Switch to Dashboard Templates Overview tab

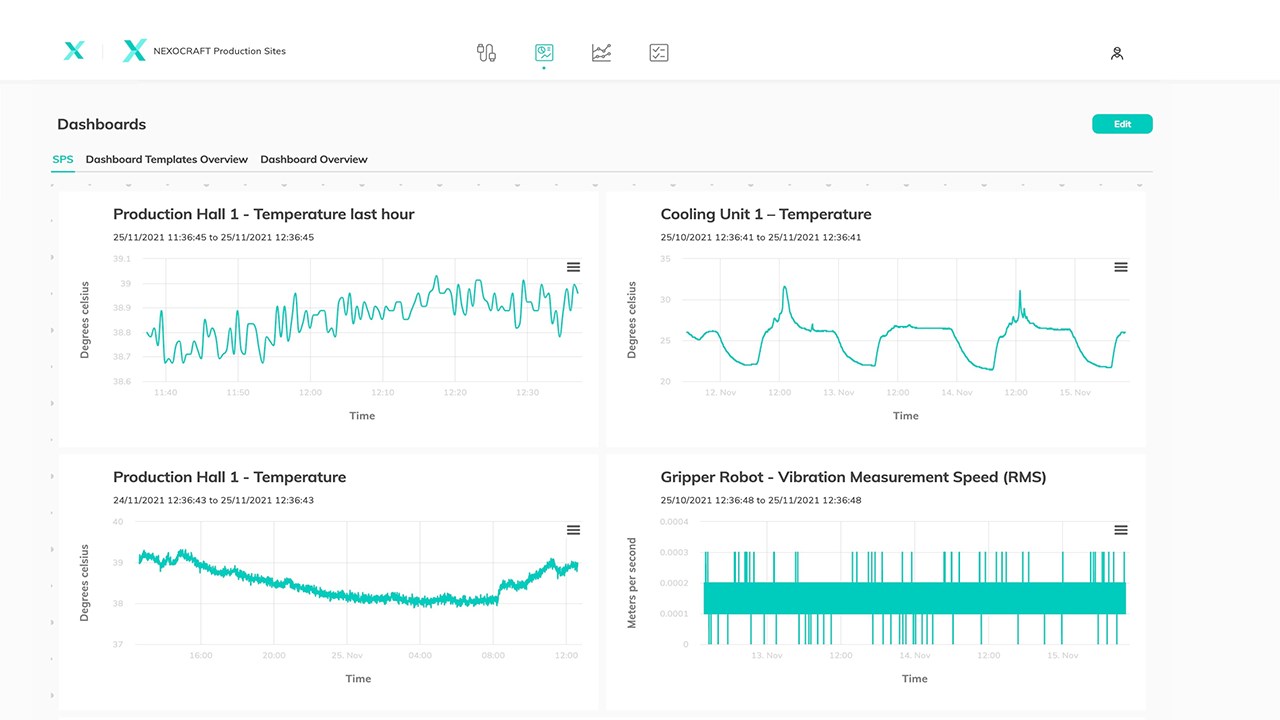click(x=167, y=159)
